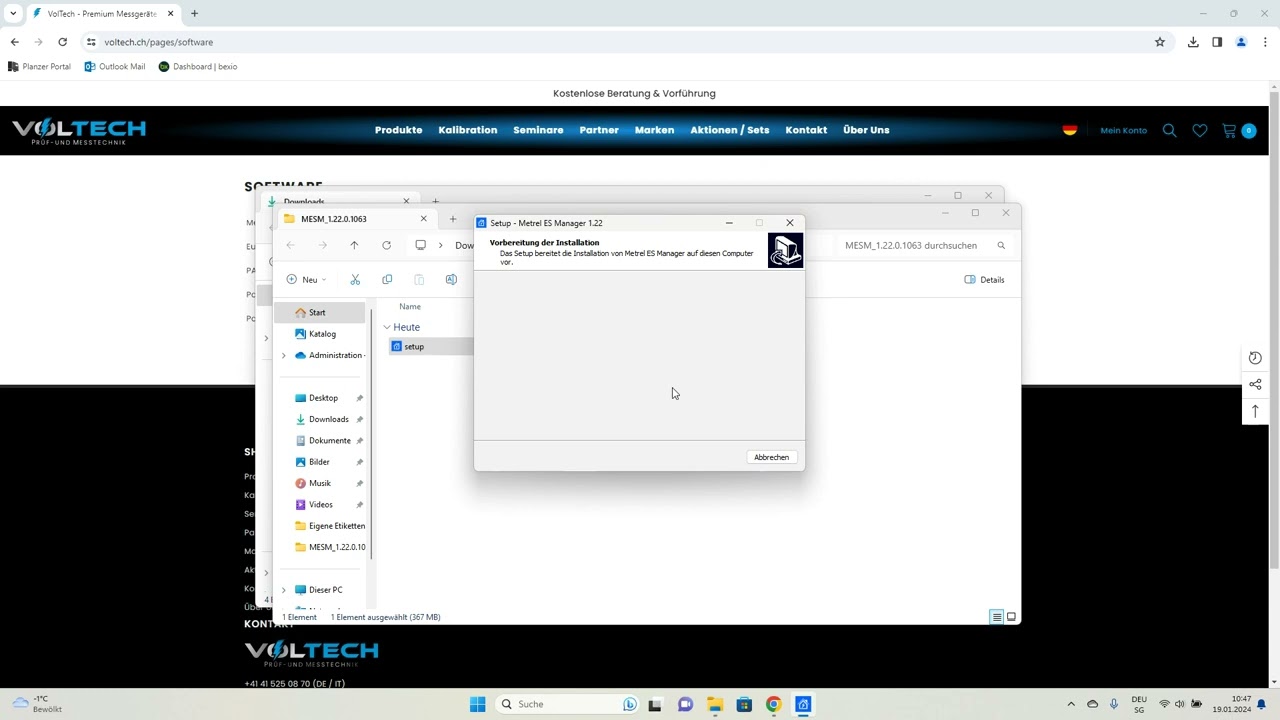The width and height of the screenshot is (1280, 720).
Task: Open the Planzer Portal bookmark
Action: click(x=39, y=67)
